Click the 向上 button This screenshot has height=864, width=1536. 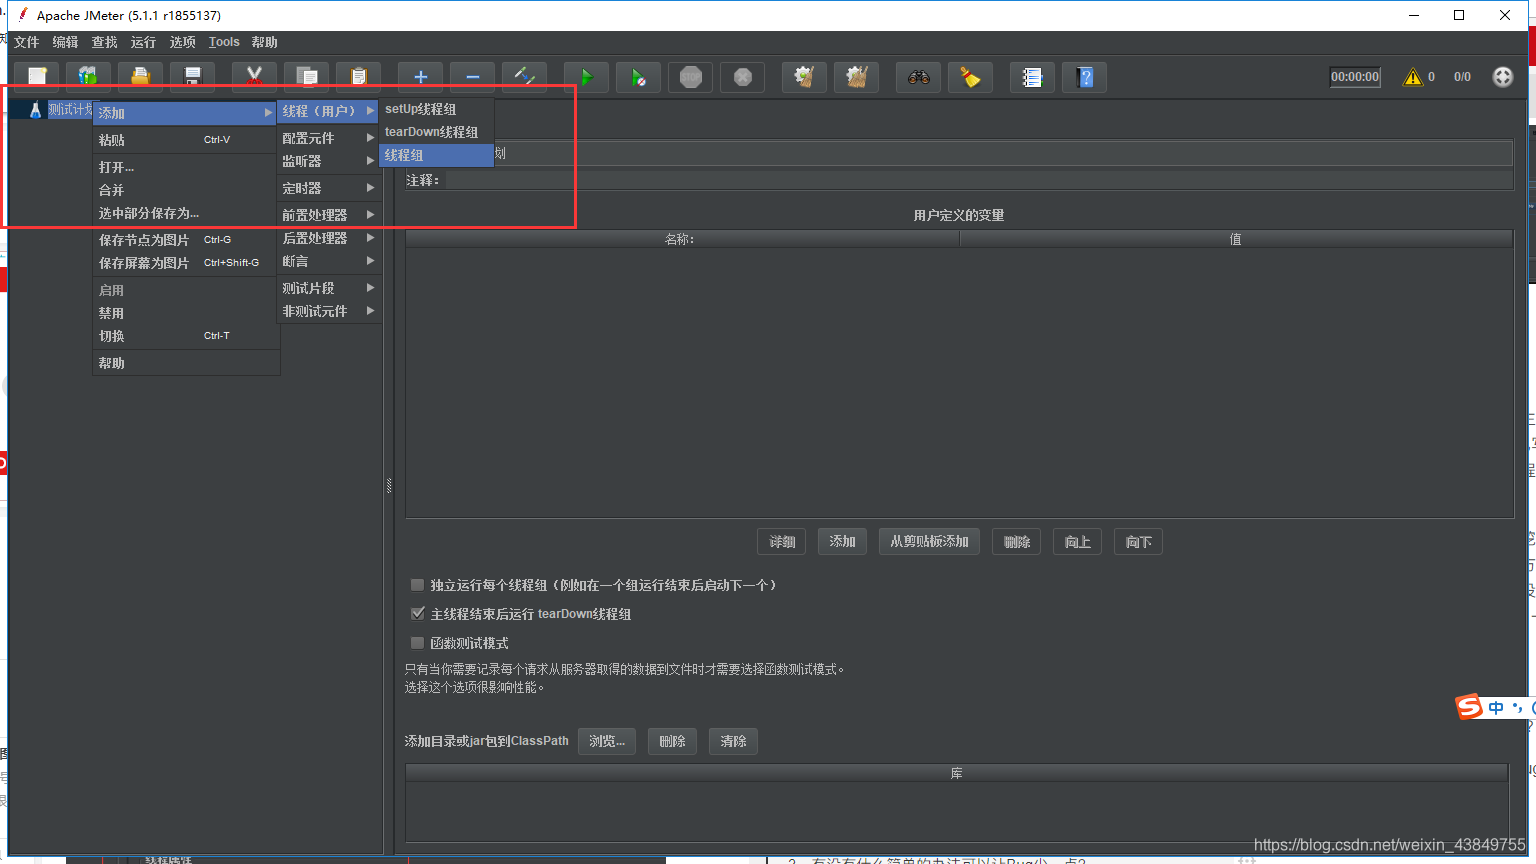1077,542
